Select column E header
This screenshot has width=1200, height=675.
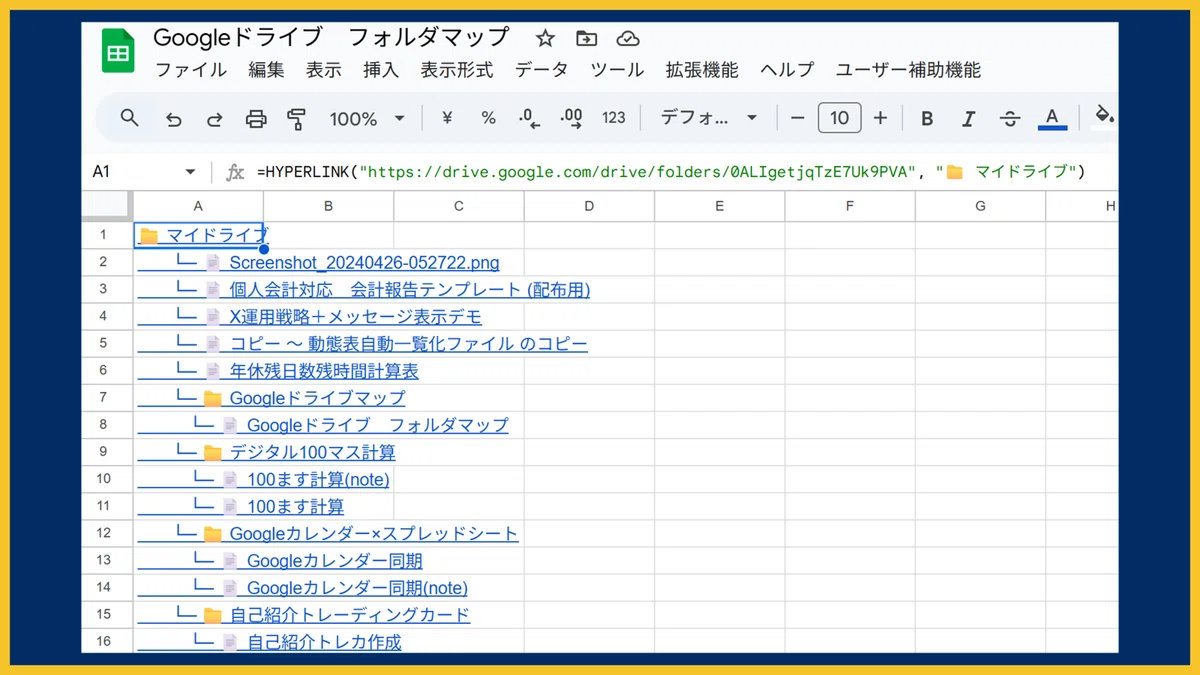[719, 206]
